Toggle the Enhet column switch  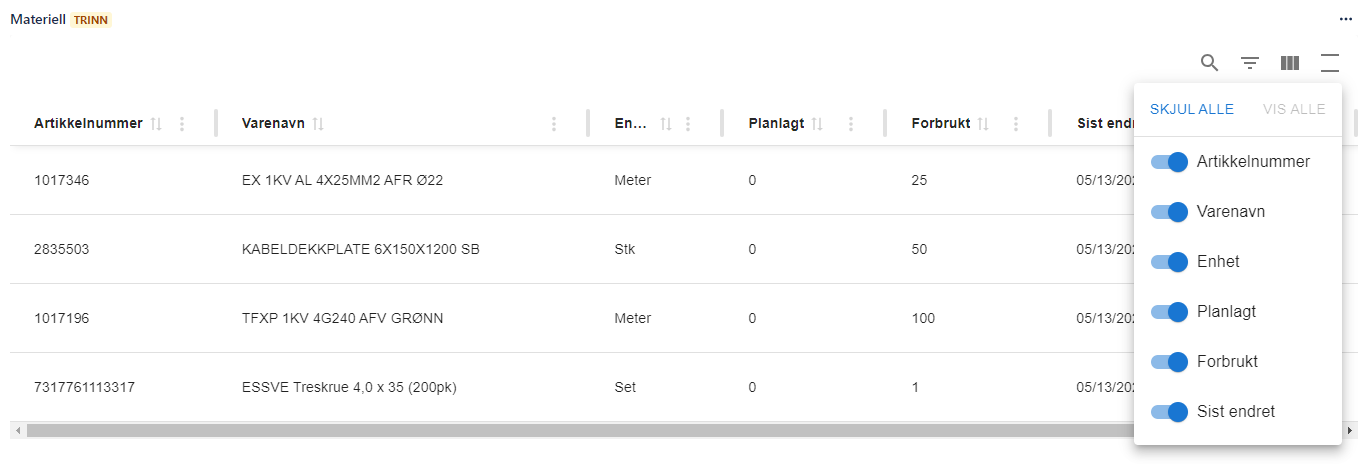point(1169,262)
